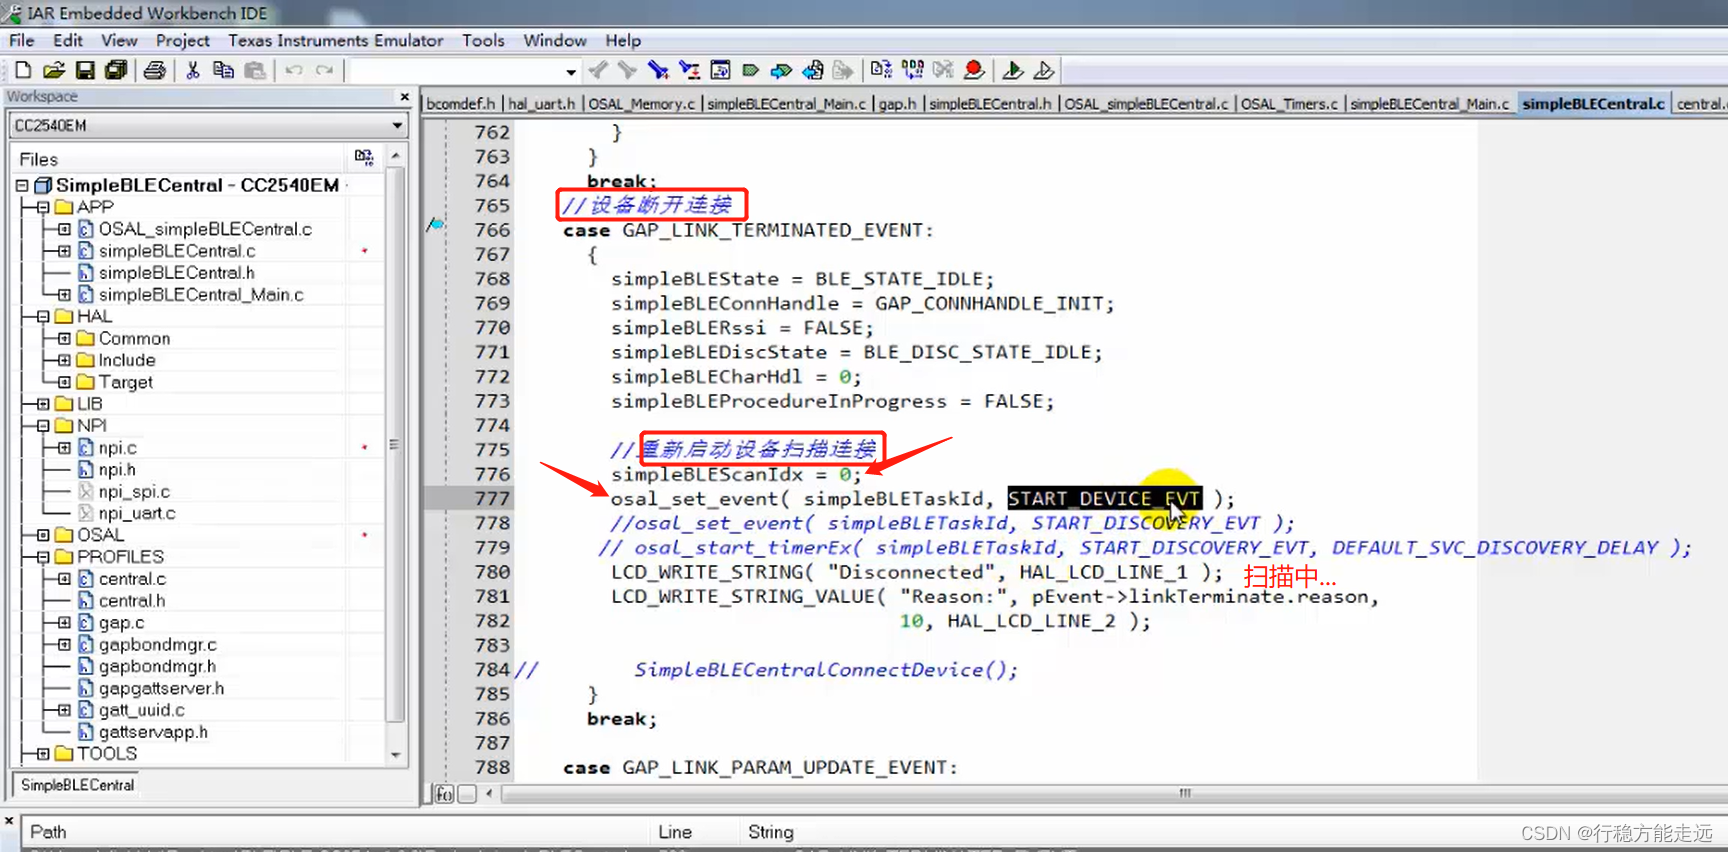The image size is (1728, 852).
Task: Switch to the gap.h tab
Action: pyautogui.click(x=898, y=104)
